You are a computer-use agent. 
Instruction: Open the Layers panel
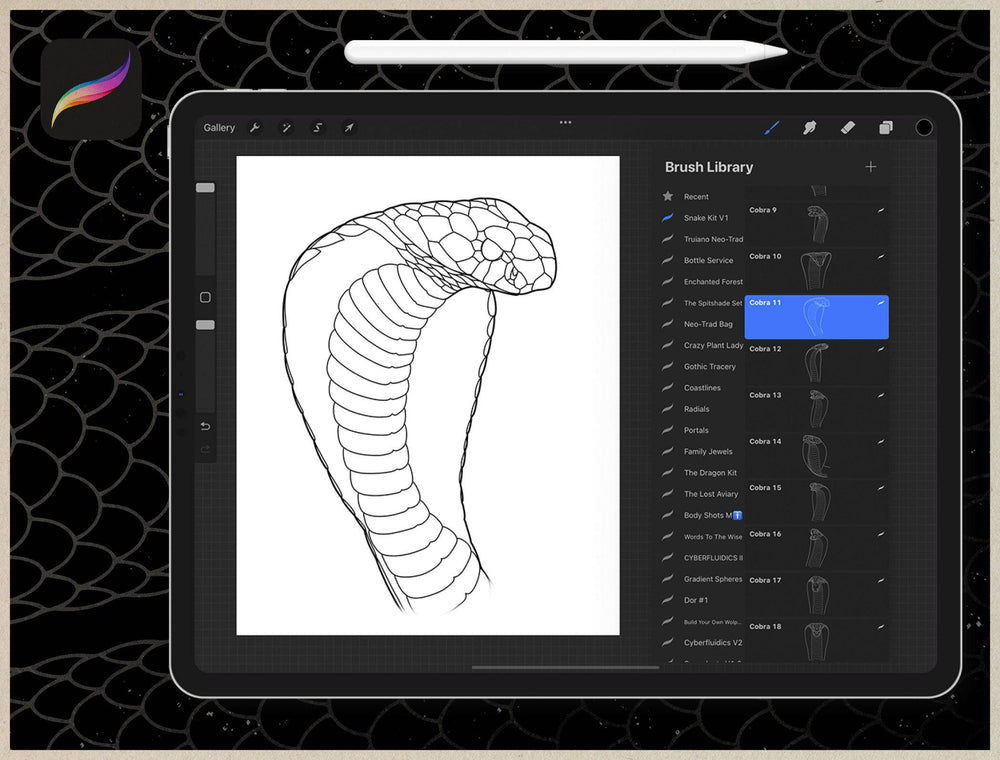pyautogui.click(x=884, y=128)
